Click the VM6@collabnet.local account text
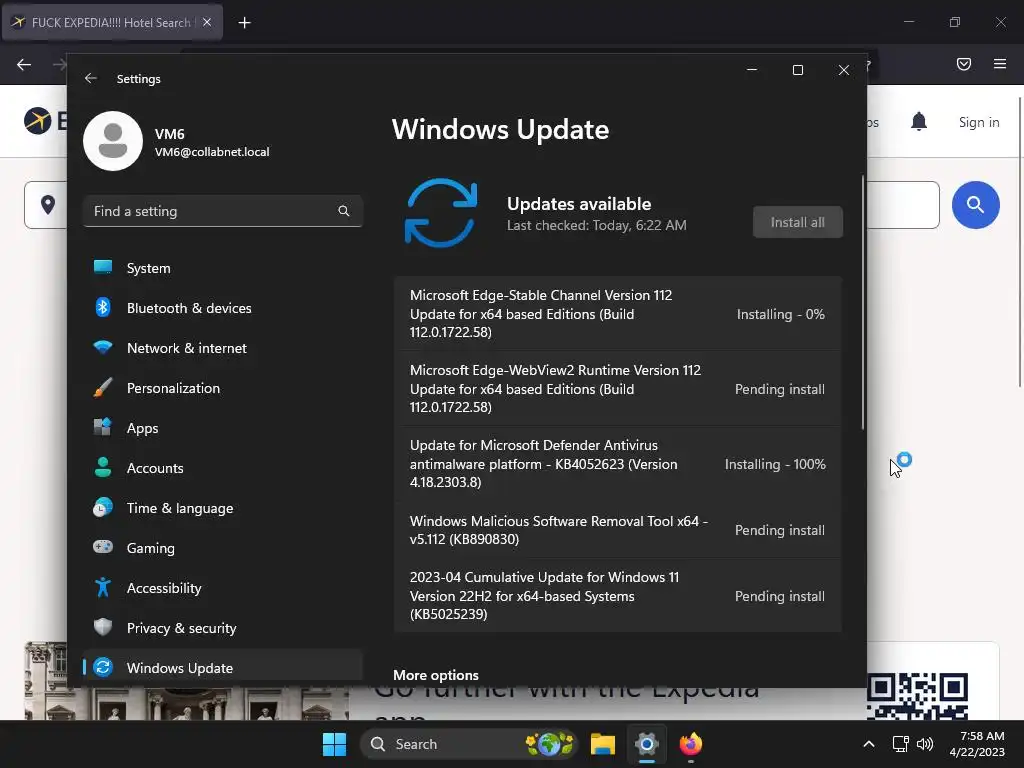1024x768 pixels. pyautogui.click(x=212, y=152)
